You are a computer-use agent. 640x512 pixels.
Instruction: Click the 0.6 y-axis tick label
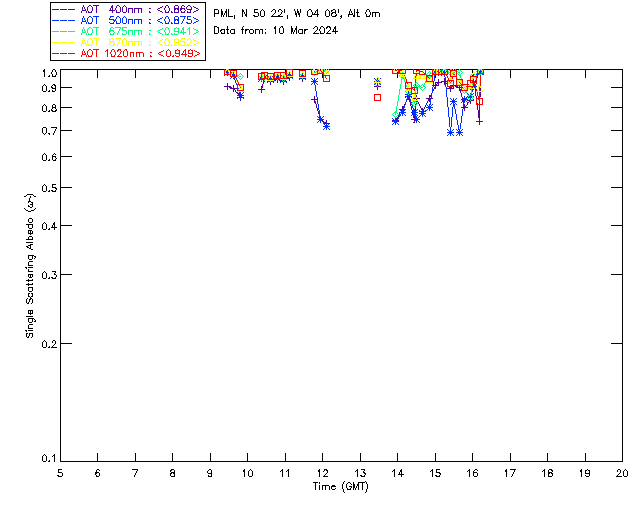(49, 157)
